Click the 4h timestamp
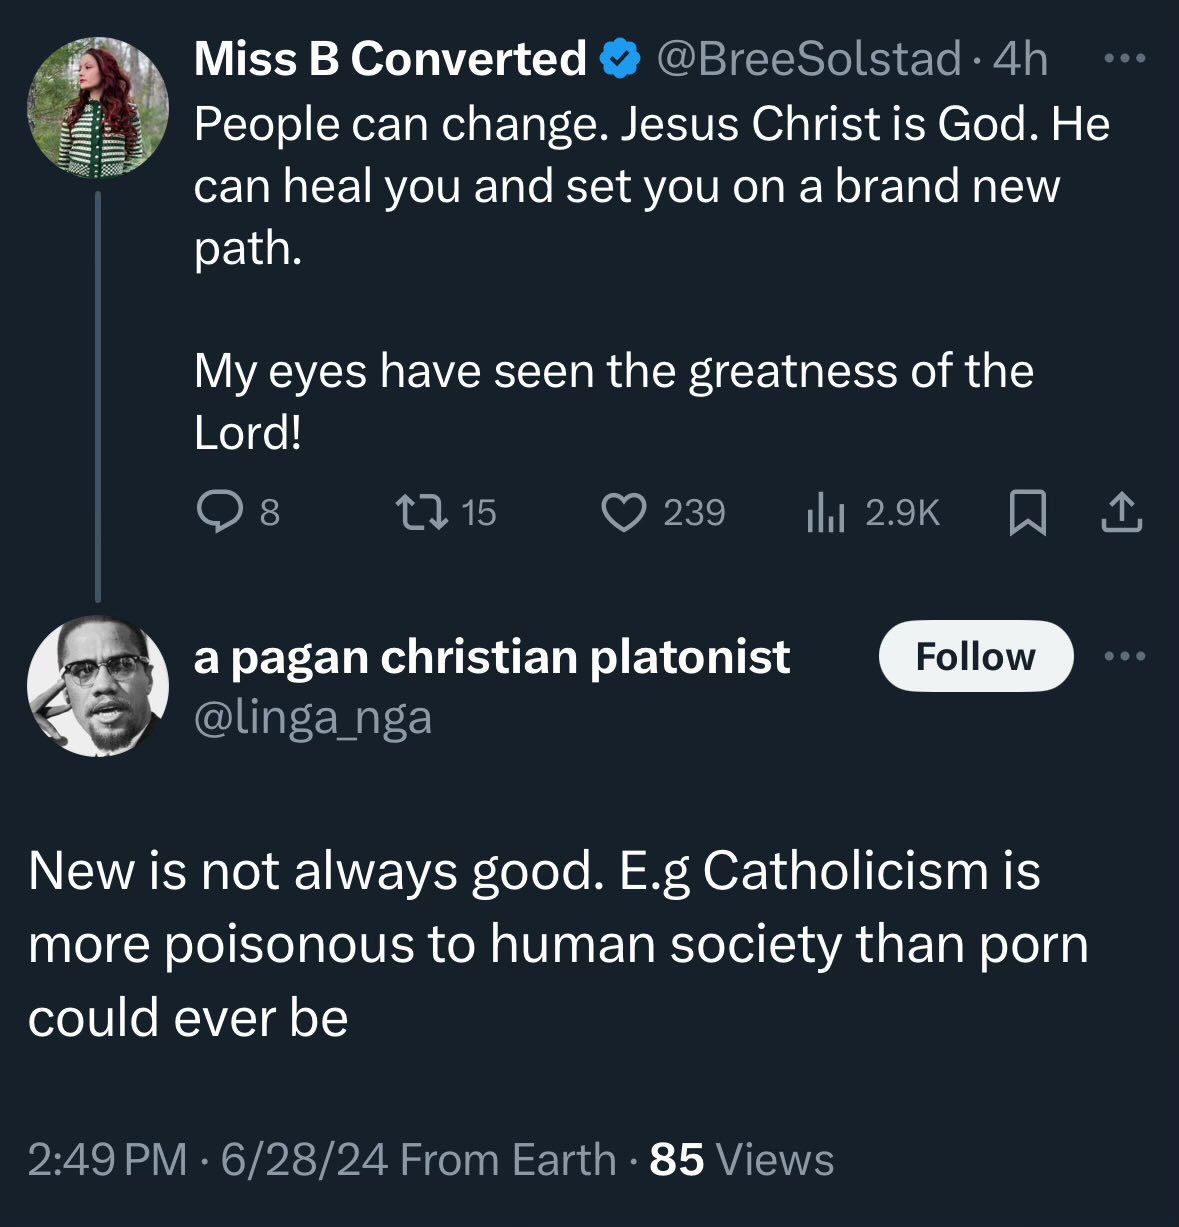The image size is (1179, 1227). tap(1020, 59)
